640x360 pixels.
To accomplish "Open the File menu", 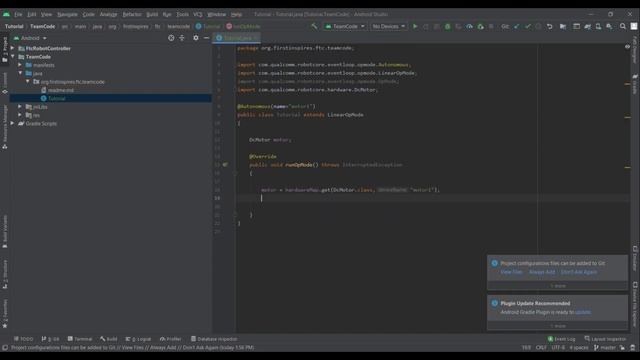I will pos(18,14).
